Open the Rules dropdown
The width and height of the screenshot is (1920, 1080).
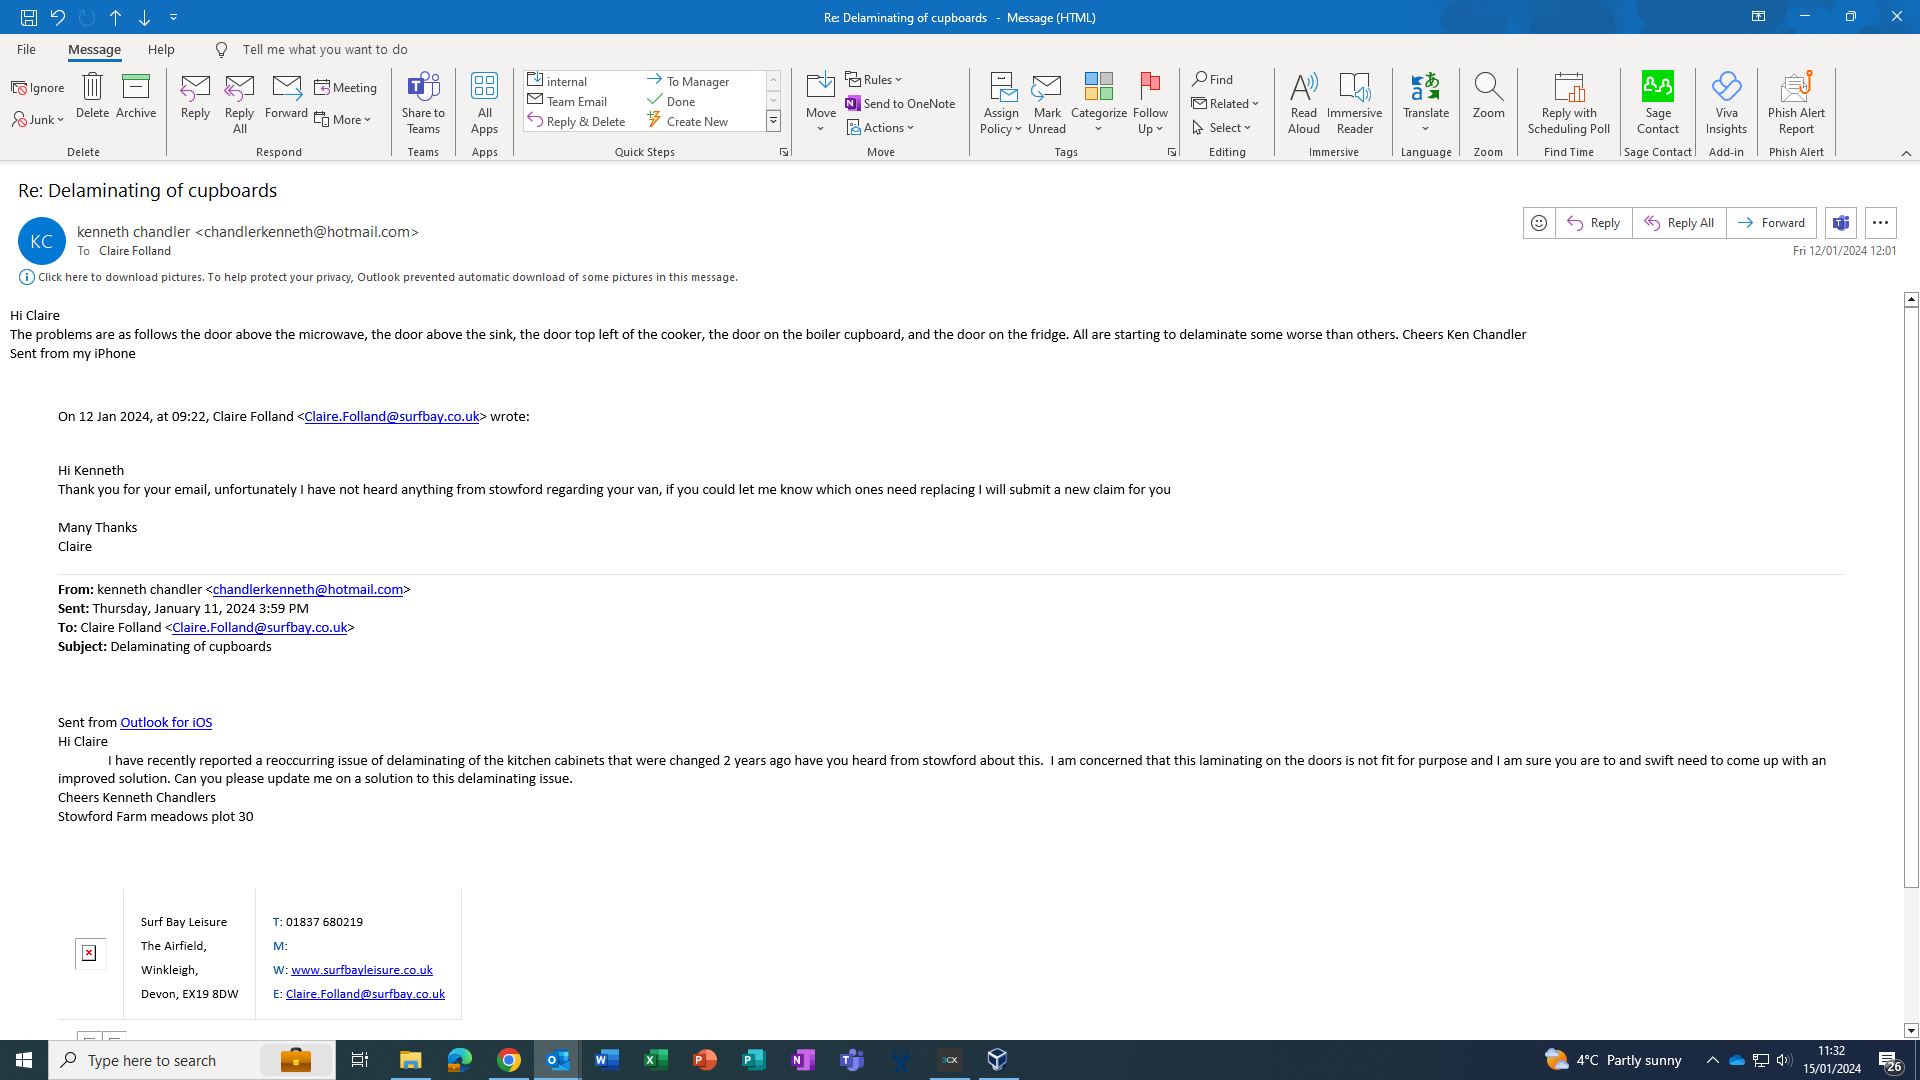tap(874, 79)
